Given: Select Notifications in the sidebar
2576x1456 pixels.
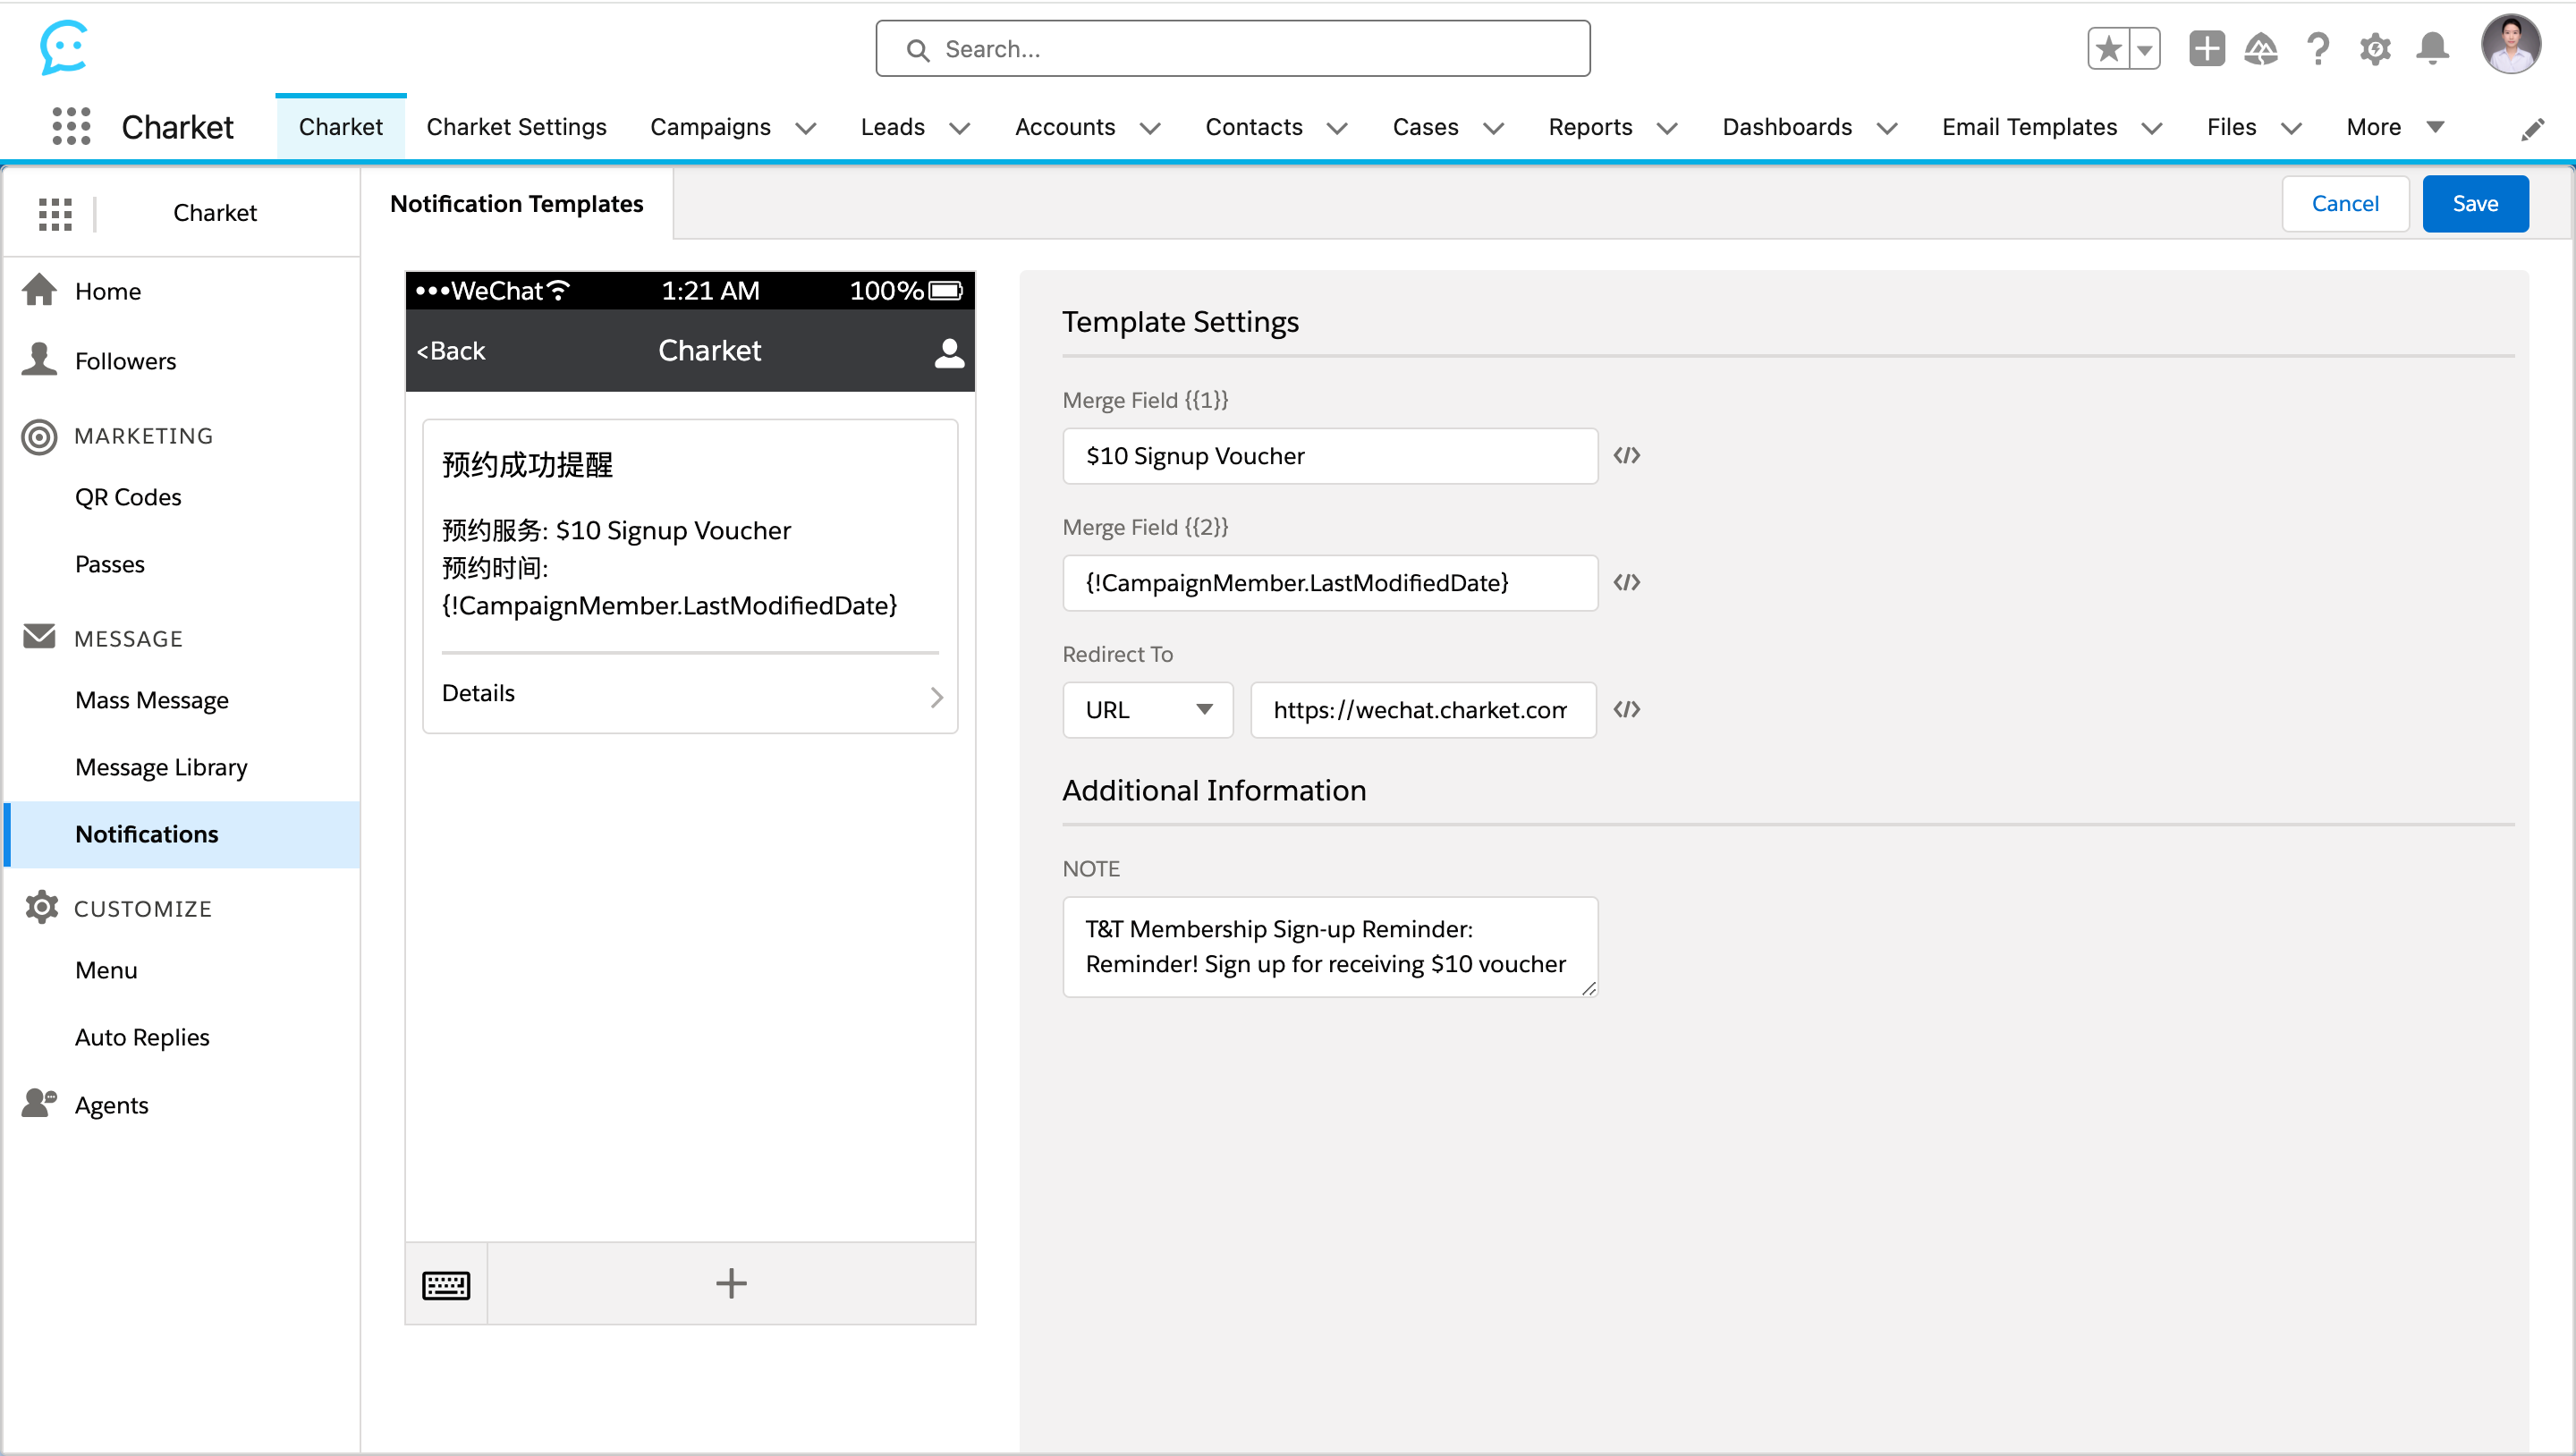Looking at the screenshot, I should click(182, 834).
